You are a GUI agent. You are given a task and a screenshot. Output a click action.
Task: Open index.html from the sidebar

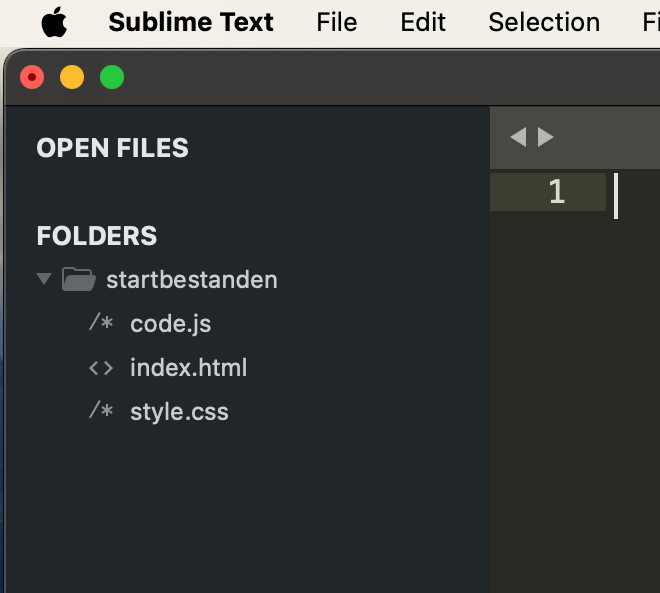188,367
